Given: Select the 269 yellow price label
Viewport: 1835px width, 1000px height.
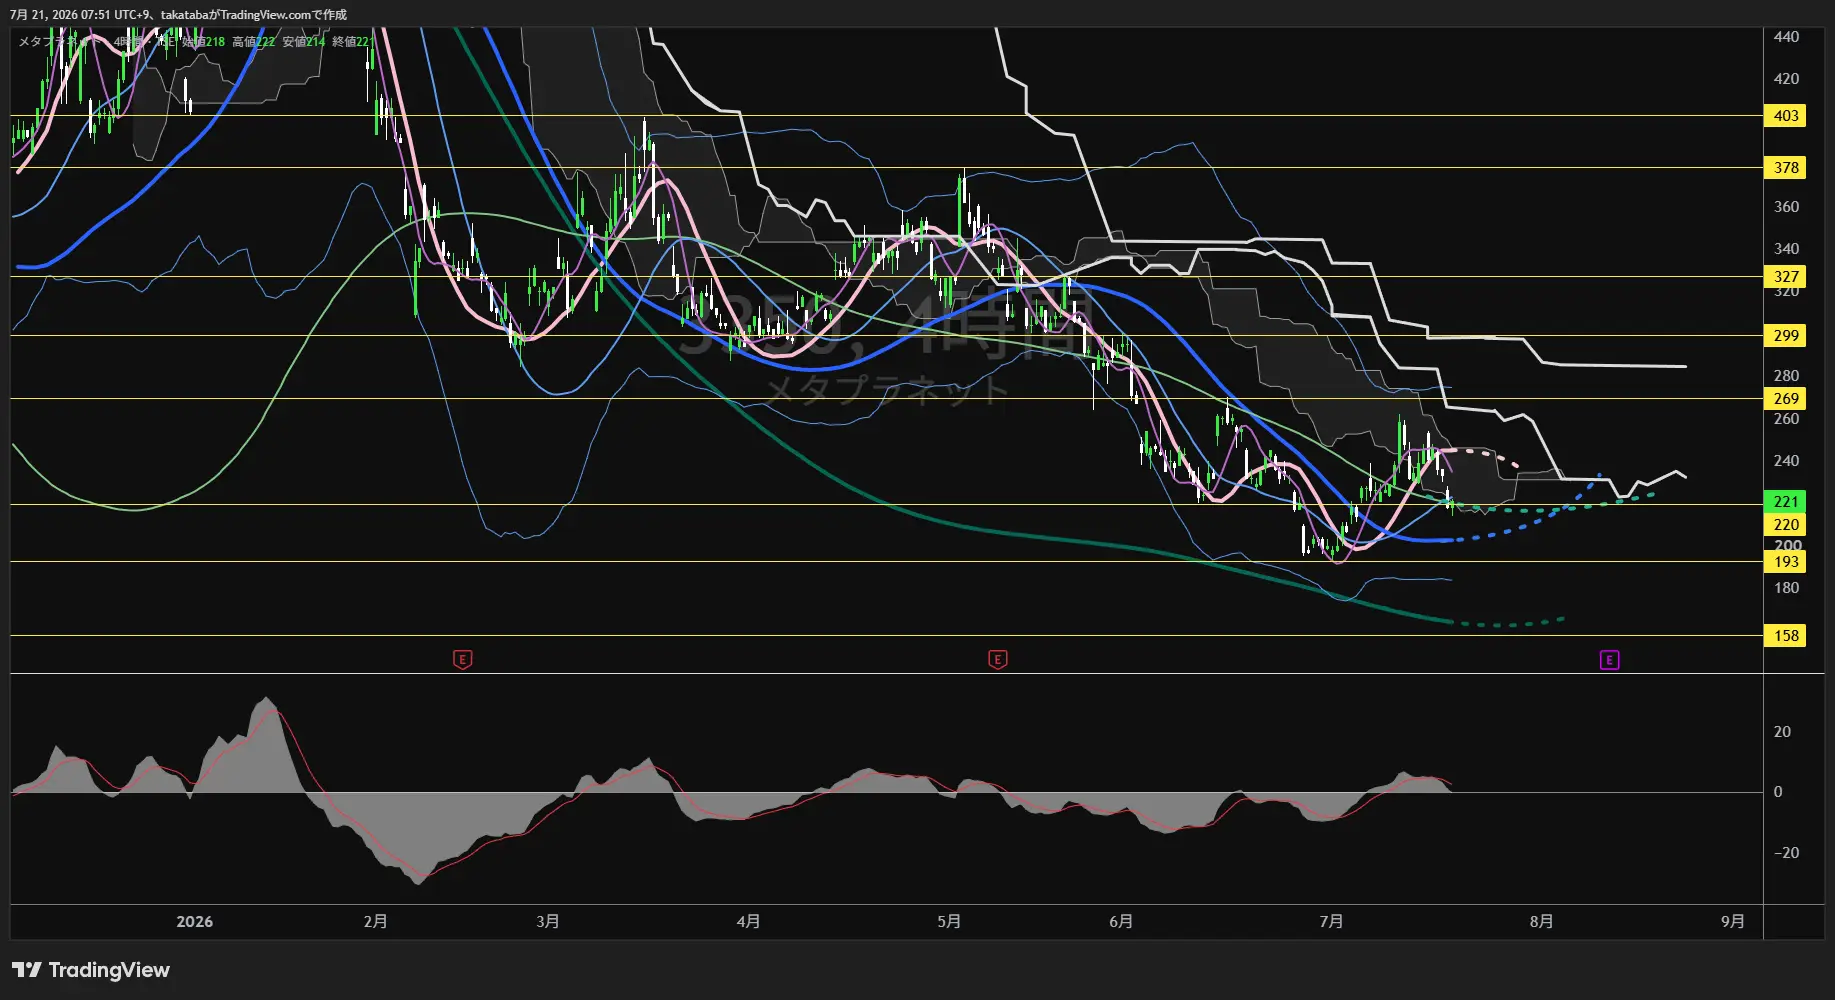Looking at the screenshot, I should tap(1785, 399).
